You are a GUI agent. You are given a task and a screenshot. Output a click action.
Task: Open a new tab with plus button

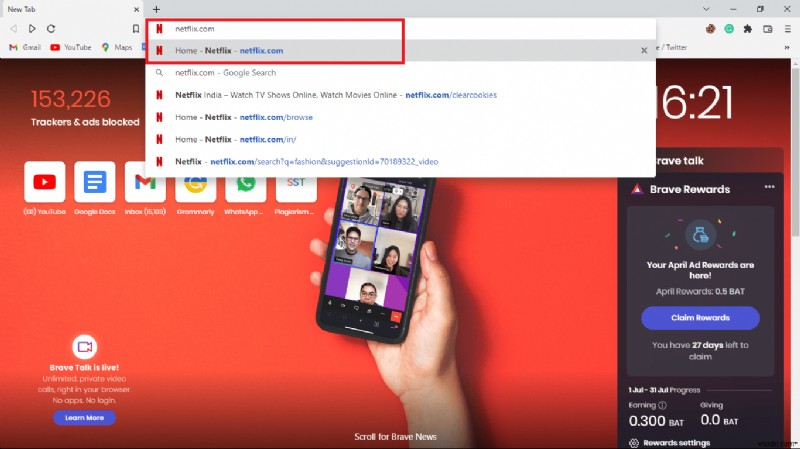coord(156,9)
